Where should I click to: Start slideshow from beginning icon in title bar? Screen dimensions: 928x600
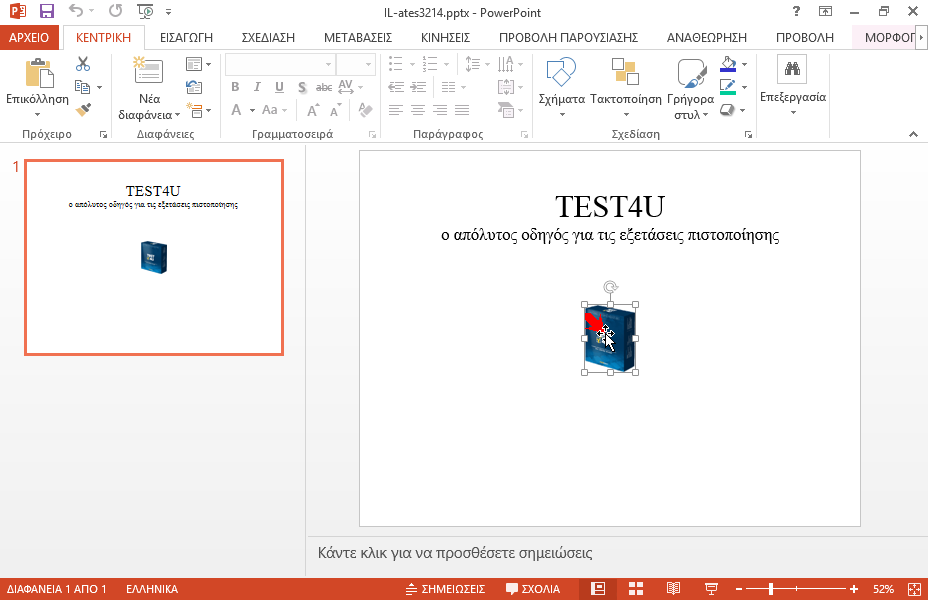click(x=145, y=11)
